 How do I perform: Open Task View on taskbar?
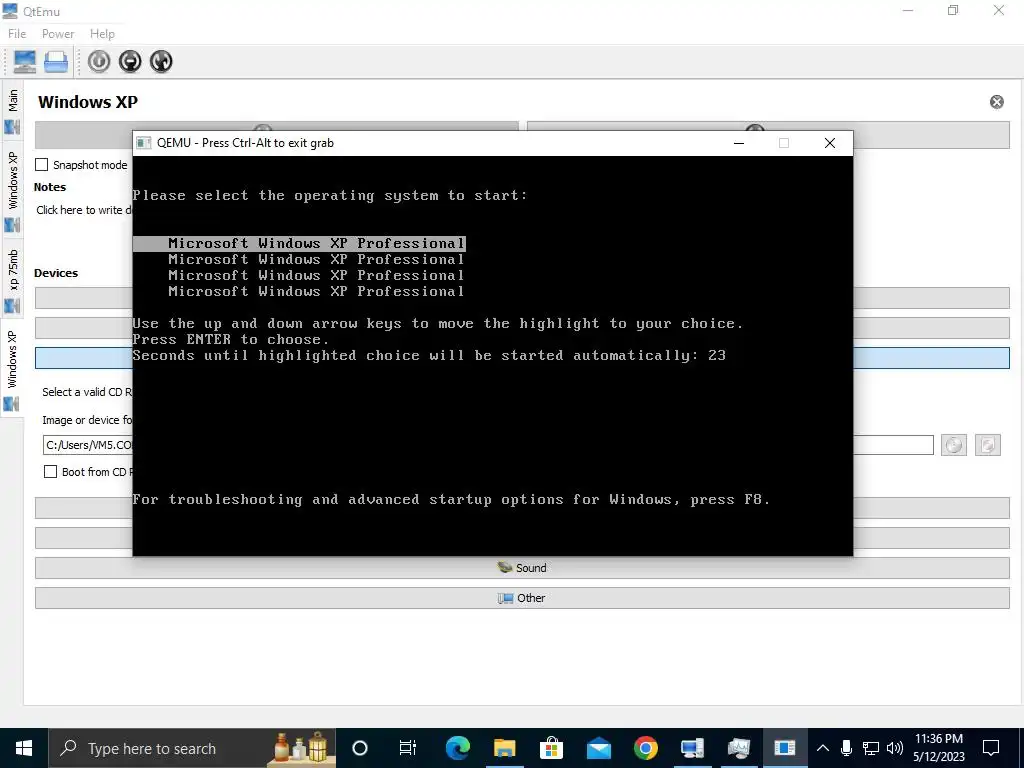(408, 748)
